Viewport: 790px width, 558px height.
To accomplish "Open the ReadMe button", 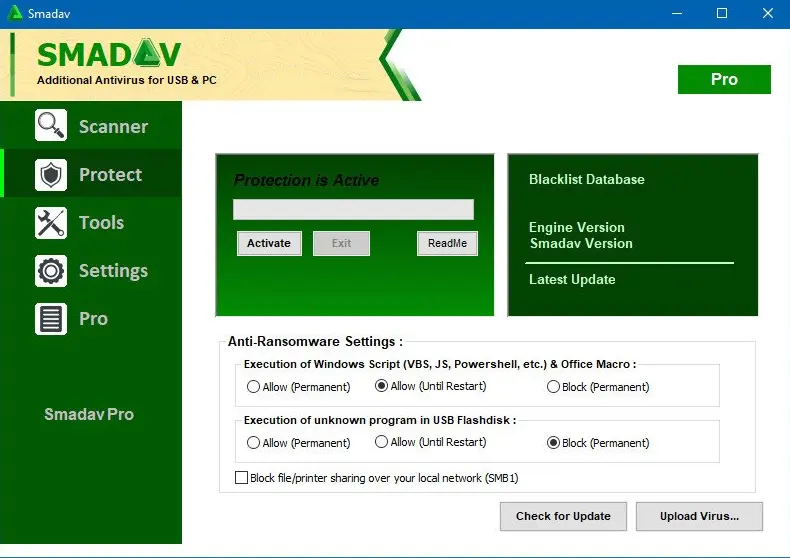I will 447,243.
